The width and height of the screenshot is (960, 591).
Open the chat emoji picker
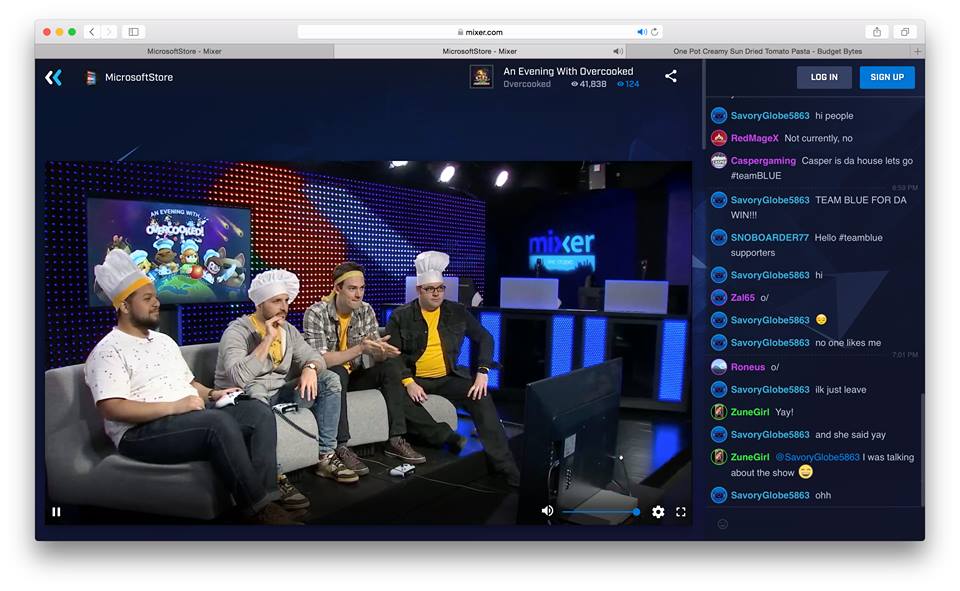pos(722,524)
